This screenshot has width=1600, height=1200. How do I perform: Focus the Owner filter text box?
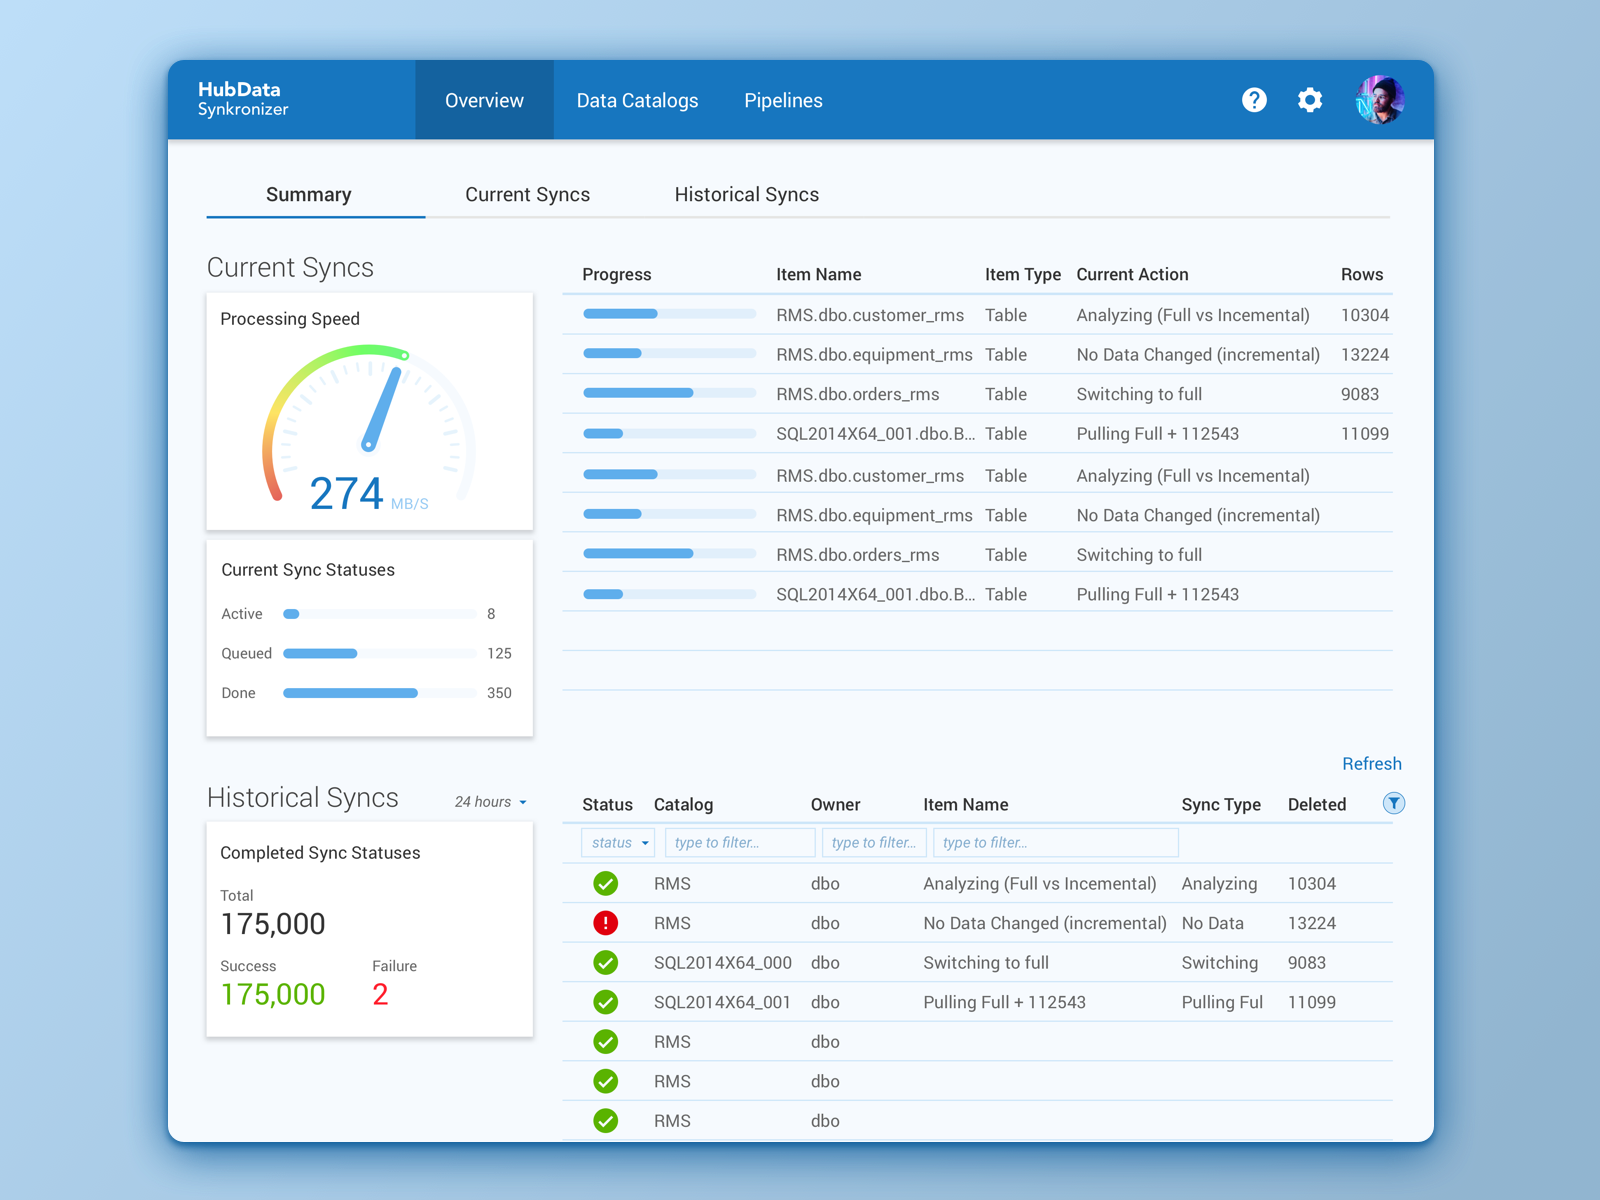[x=874, y=843]
